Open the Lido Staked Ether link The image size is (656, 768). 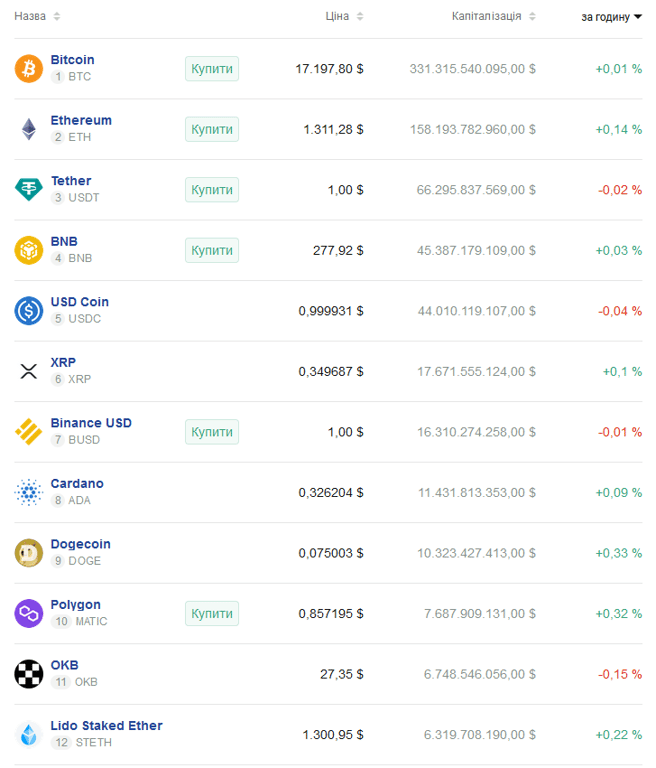[106, 726]
